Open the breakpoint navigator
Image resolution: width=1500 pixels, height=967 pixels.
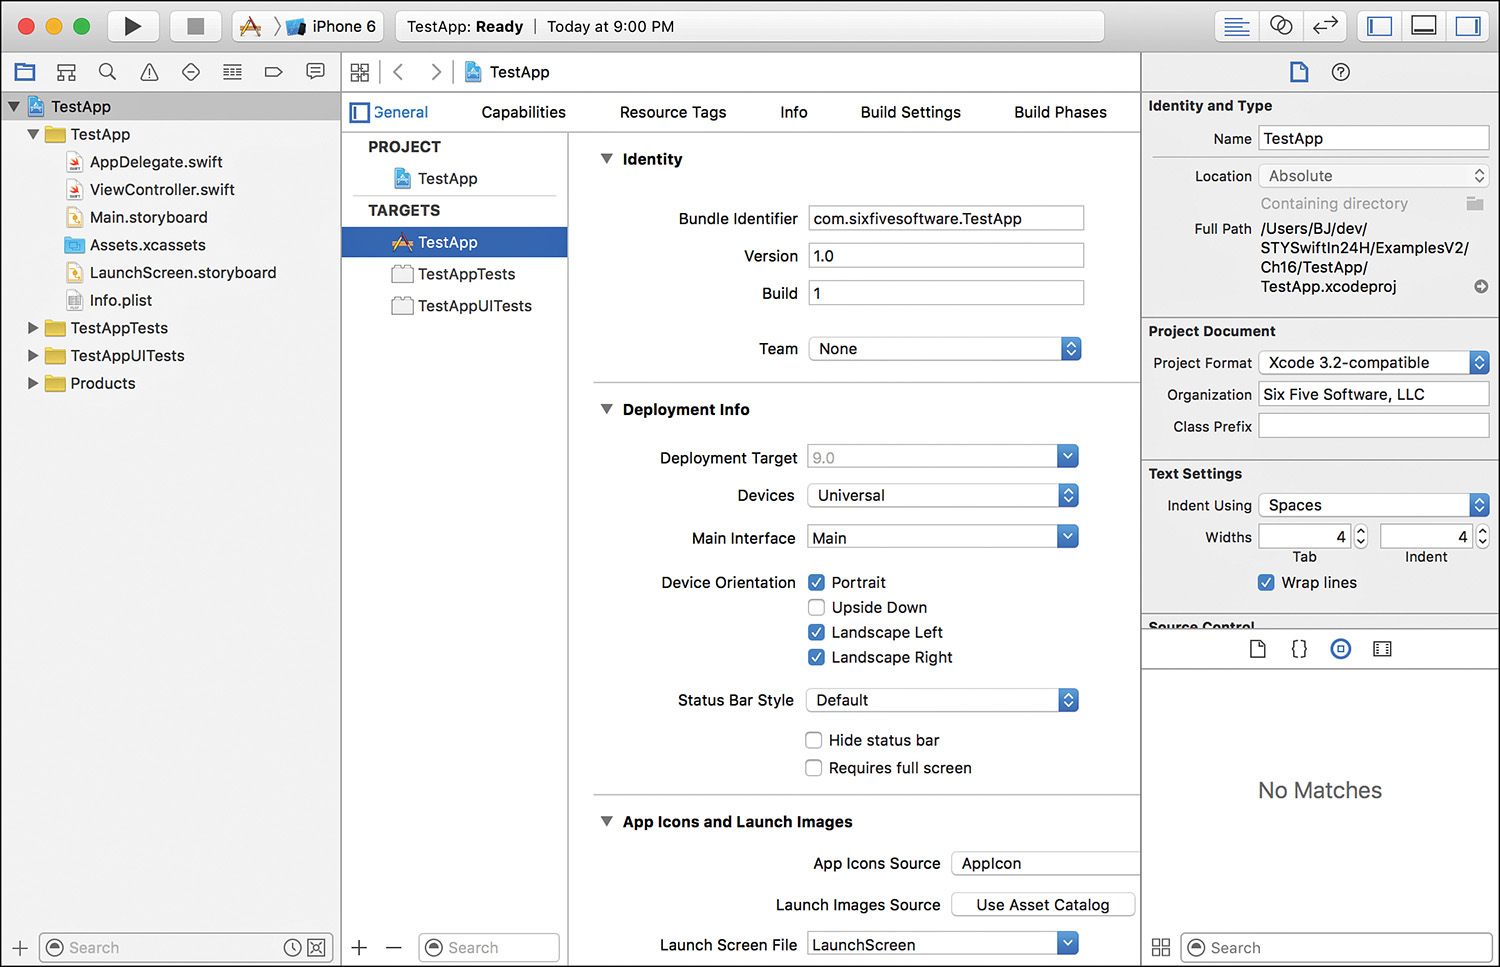tap(273, 72)
